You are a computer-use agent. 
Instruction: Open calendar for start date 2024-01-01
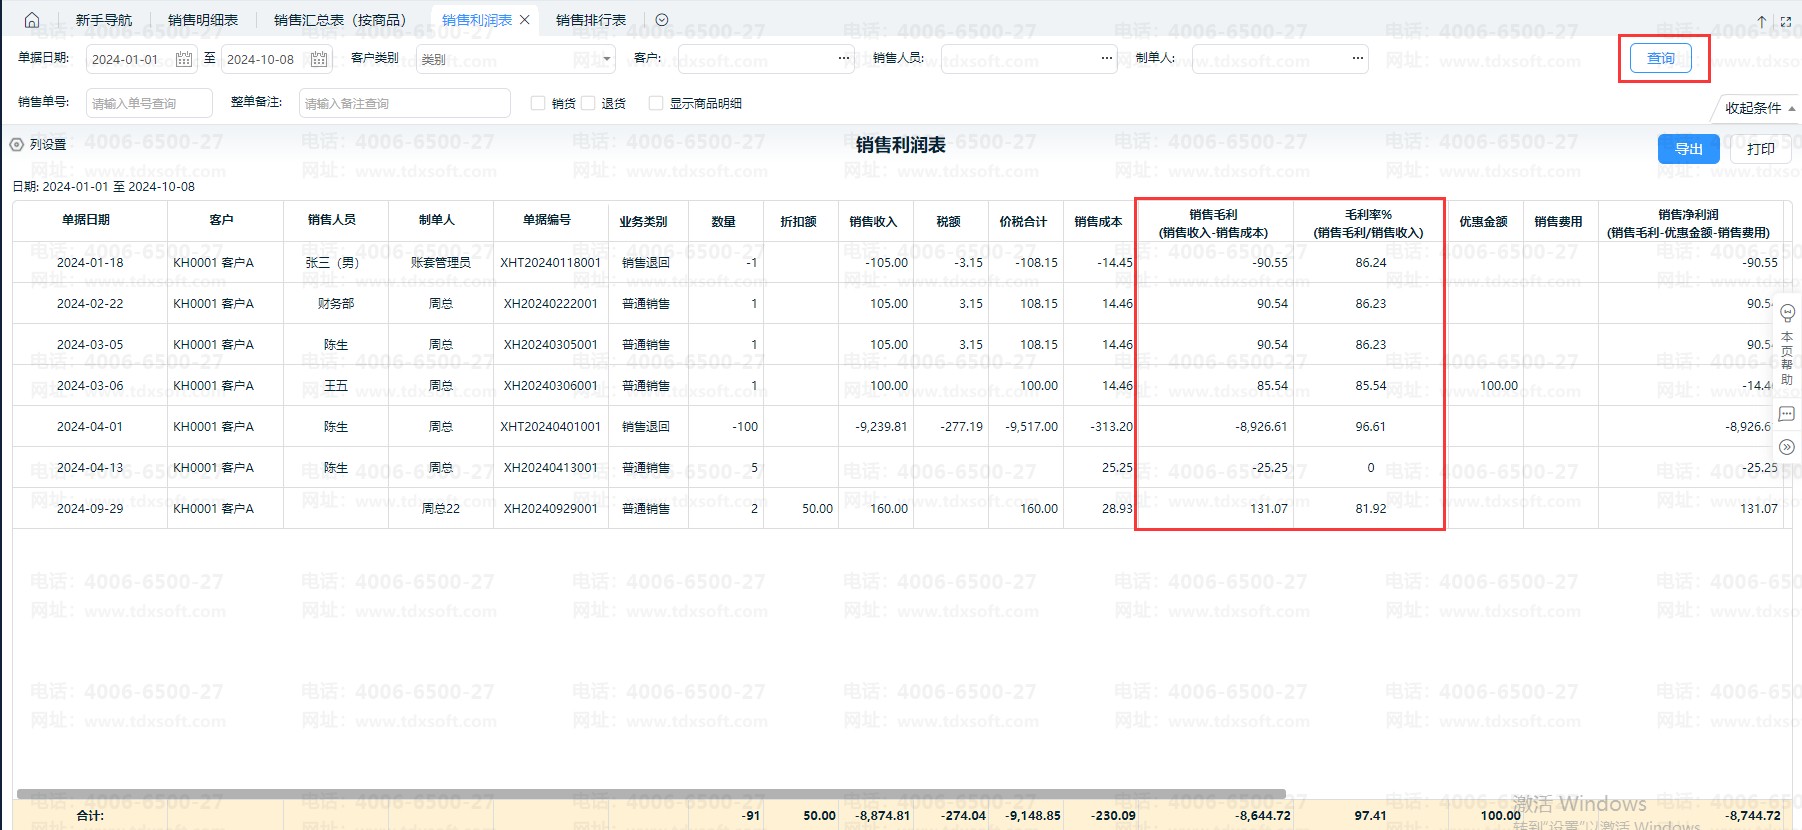click(x=184, y=60)
